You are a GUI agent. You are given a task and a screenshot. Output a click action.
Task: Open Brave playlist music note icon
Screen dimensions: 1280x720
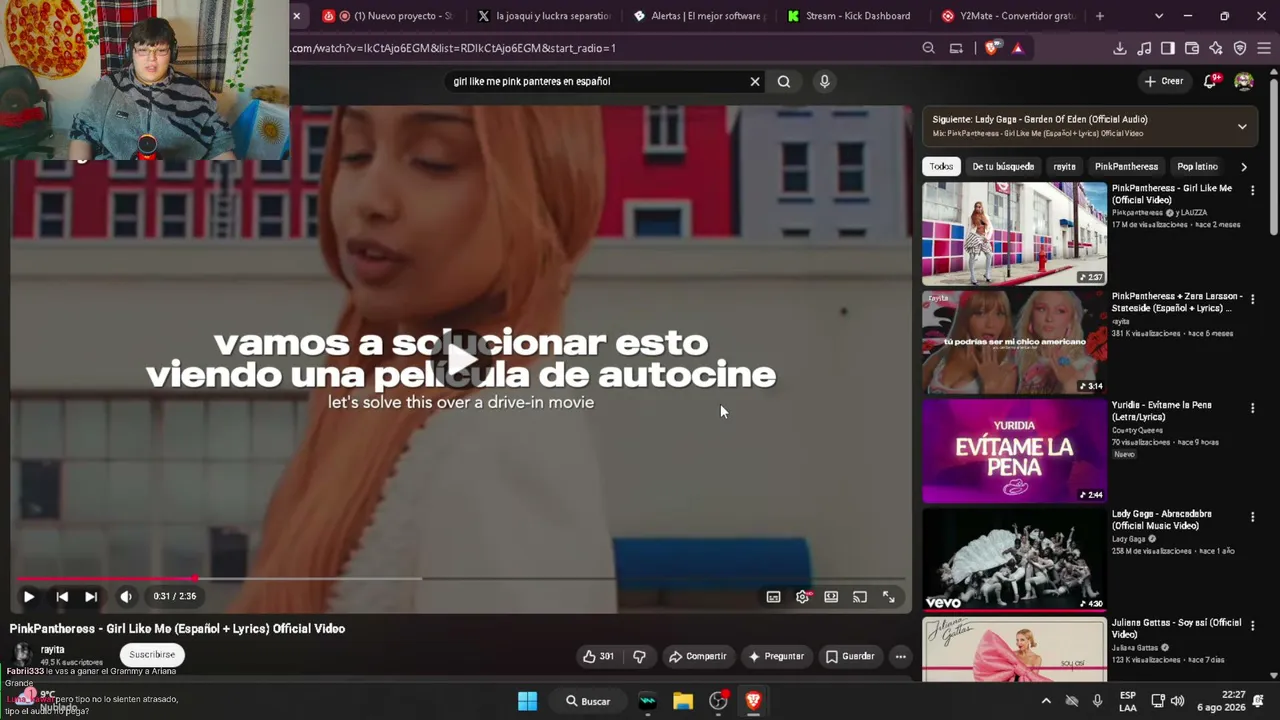[x=1144, y=48]
